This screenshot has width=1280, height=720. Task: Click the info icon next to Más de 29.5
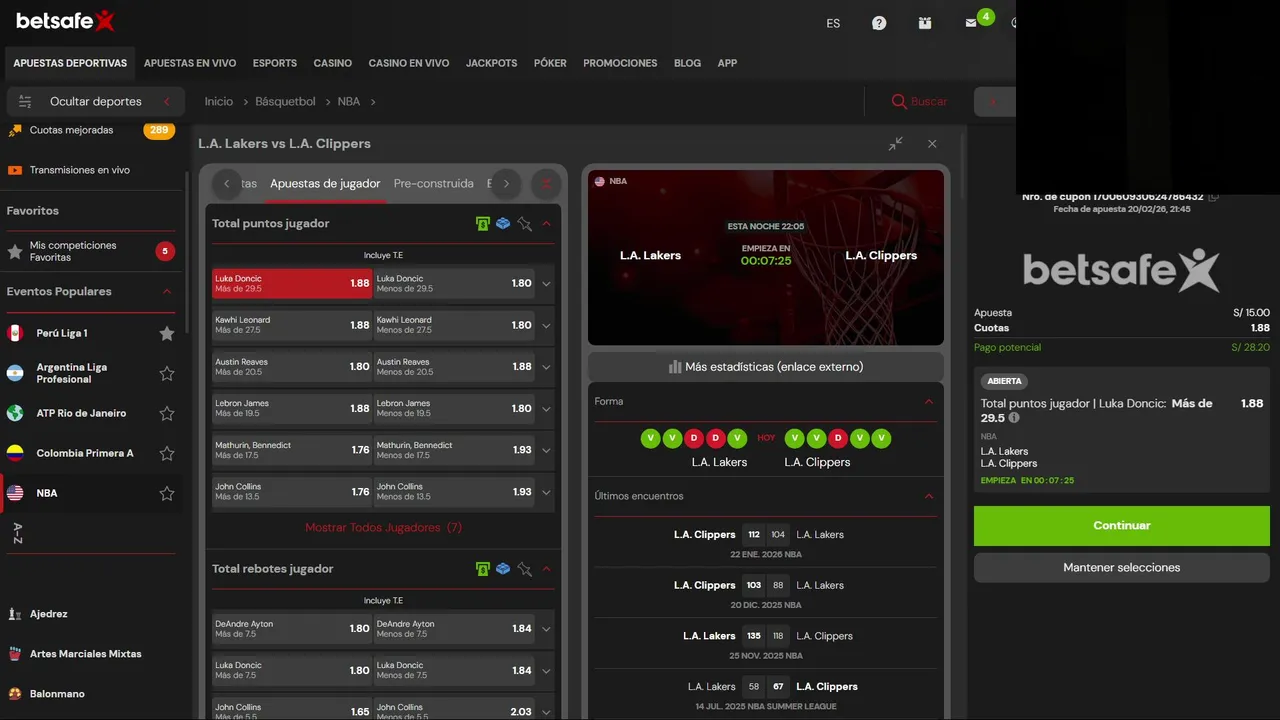tap(1014, 418)
